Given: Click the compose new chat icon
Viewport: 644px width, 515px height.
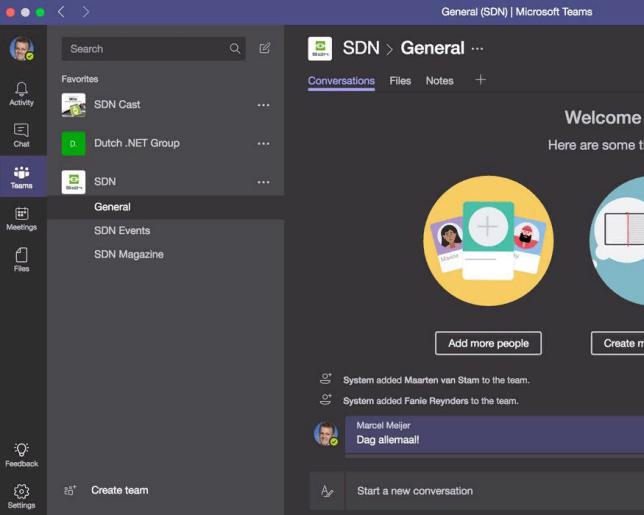Looking at the screenshot, I should [265, 48].
